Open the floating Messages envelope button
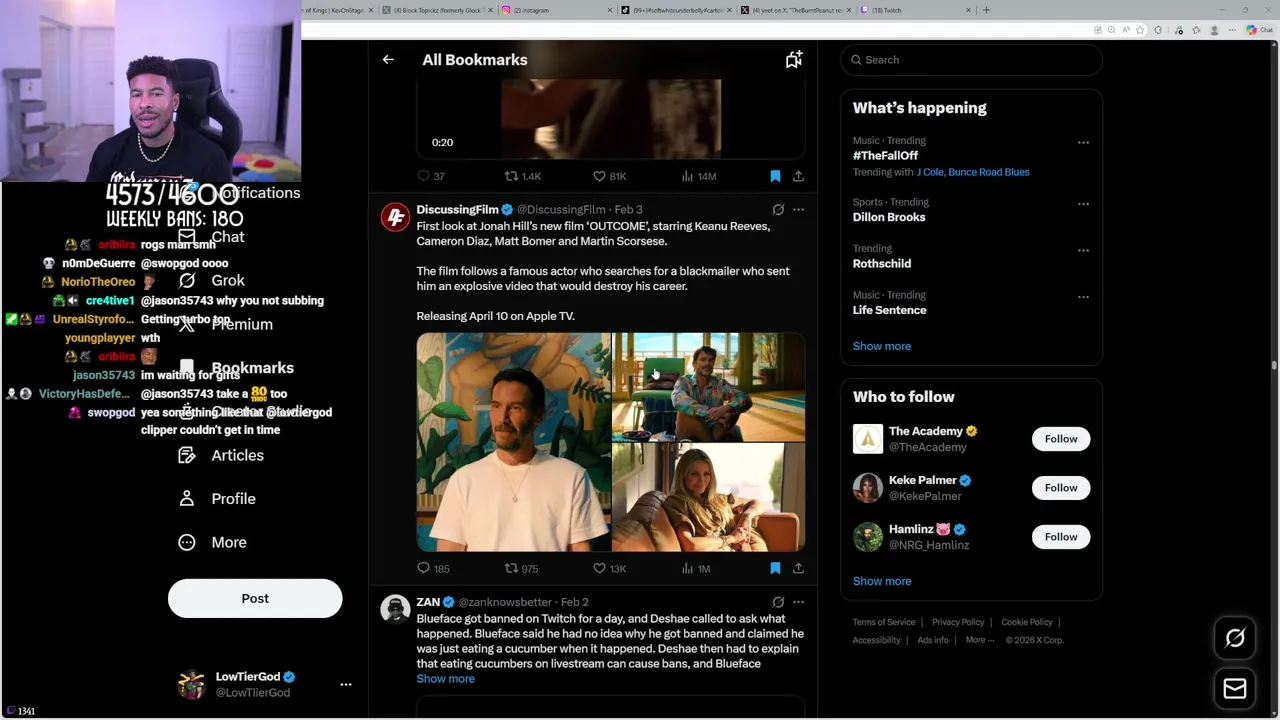This screenshot has width=1280, height=720. click(x=1235, y=688)
